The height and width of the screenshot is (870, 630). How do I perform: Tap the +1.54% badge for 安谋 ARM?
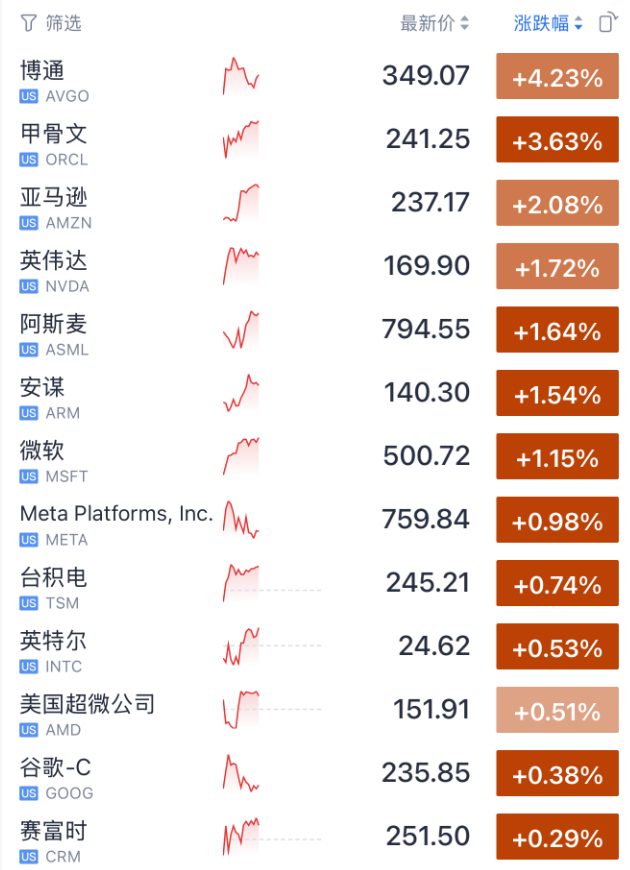coord(557,393)
